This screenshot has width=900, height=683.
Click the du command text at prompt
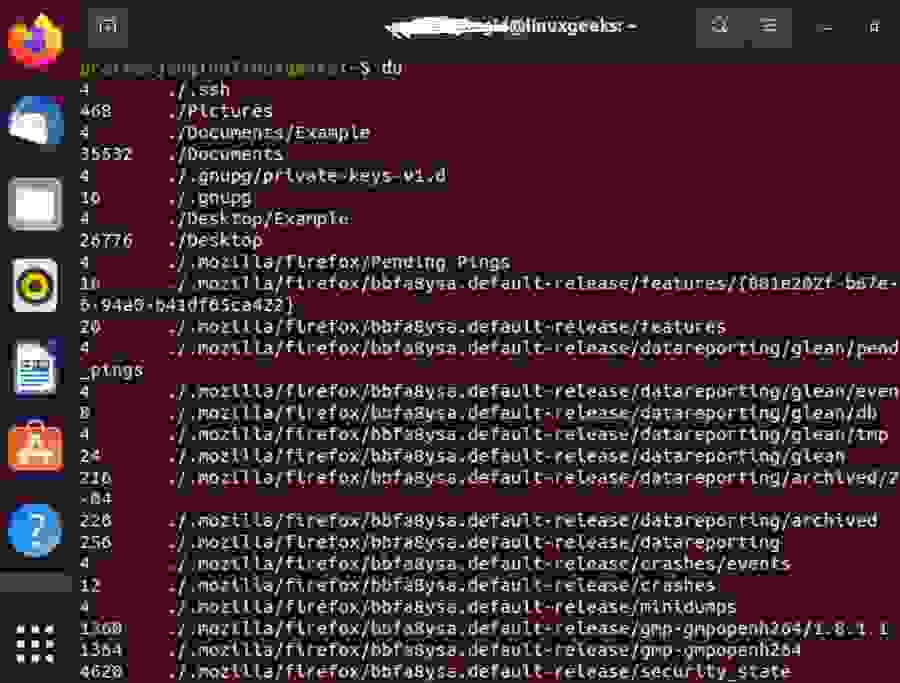coord(389,69)
